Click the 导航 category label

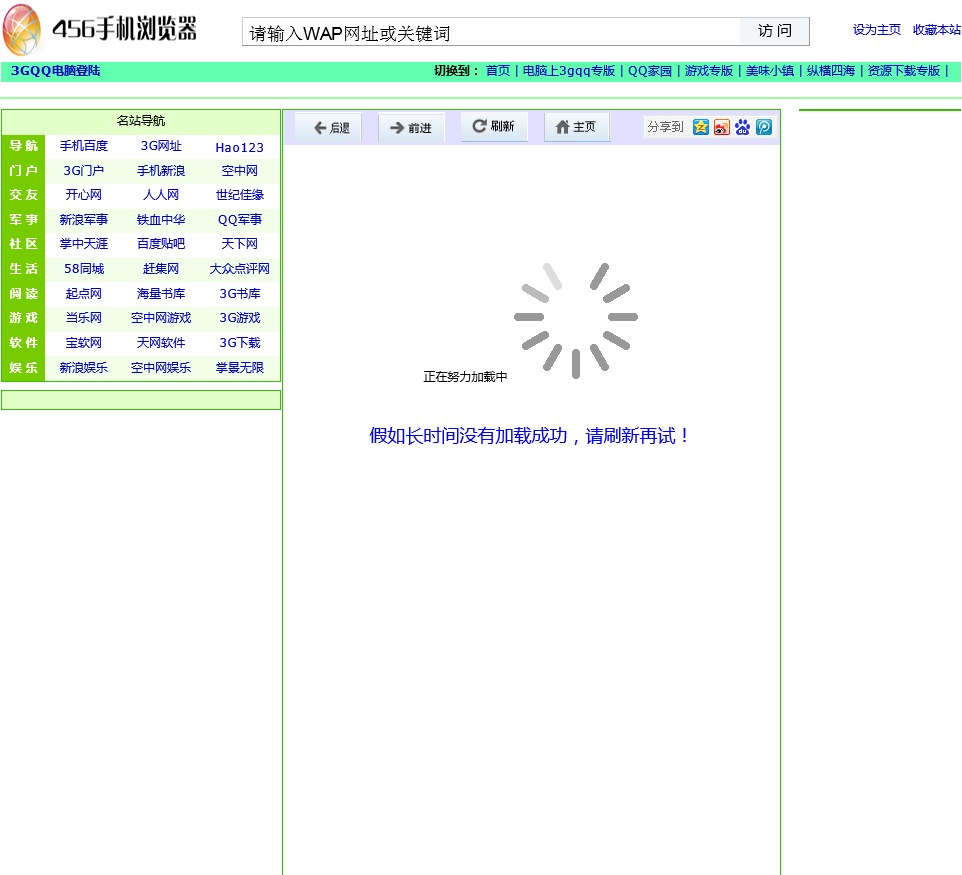pos(23,146)
